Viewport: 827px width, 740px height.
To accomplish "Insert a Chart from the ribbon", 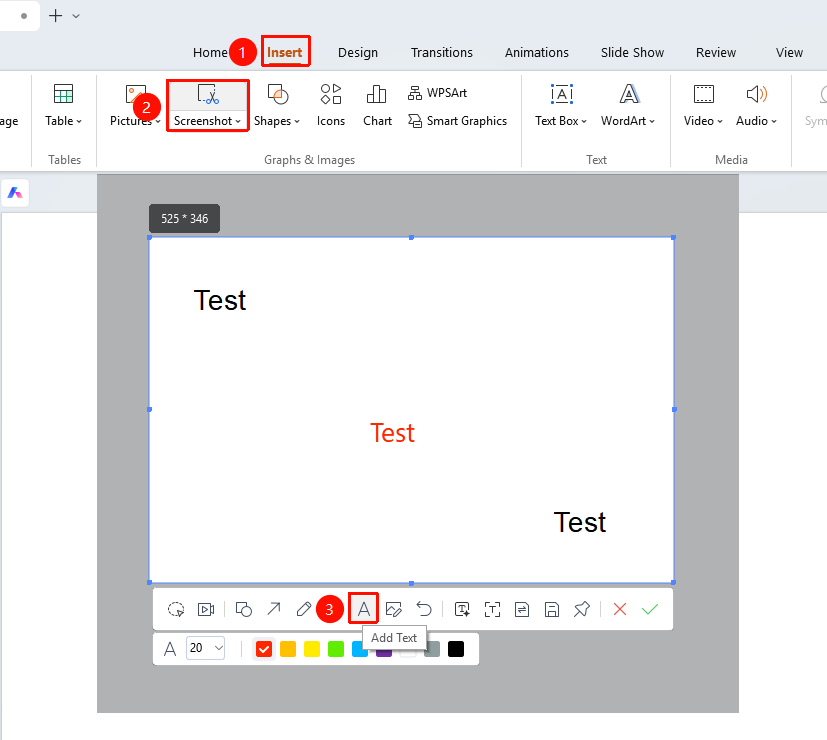I will click(377, 105).
